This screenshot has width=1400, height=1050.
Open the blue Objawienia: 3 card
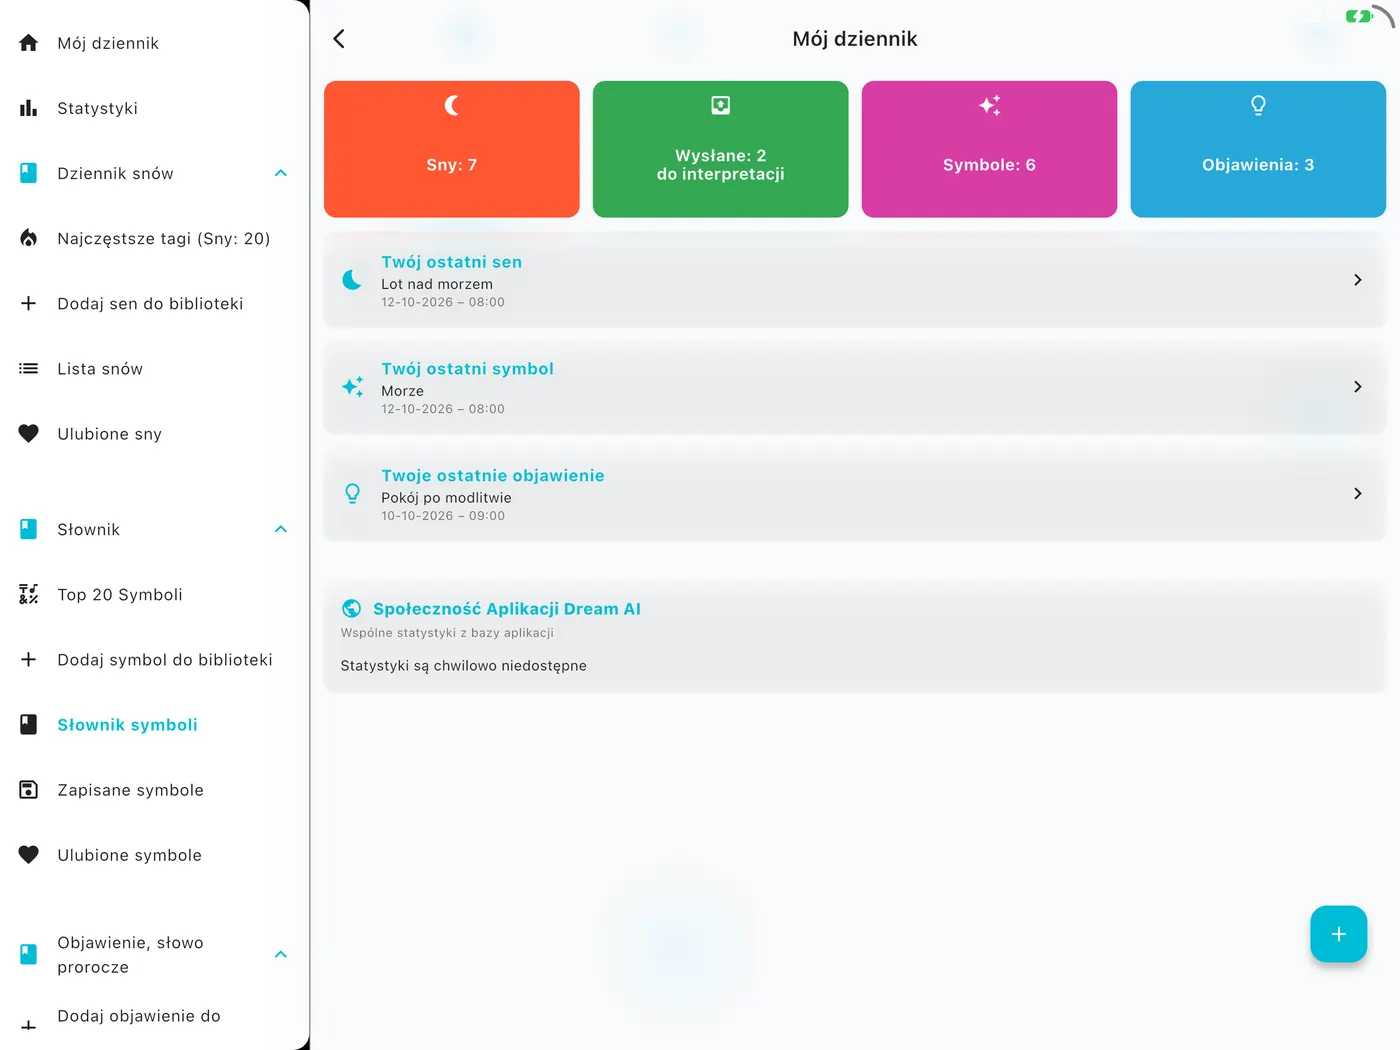pyautogui.click(x=1258, y=149)
